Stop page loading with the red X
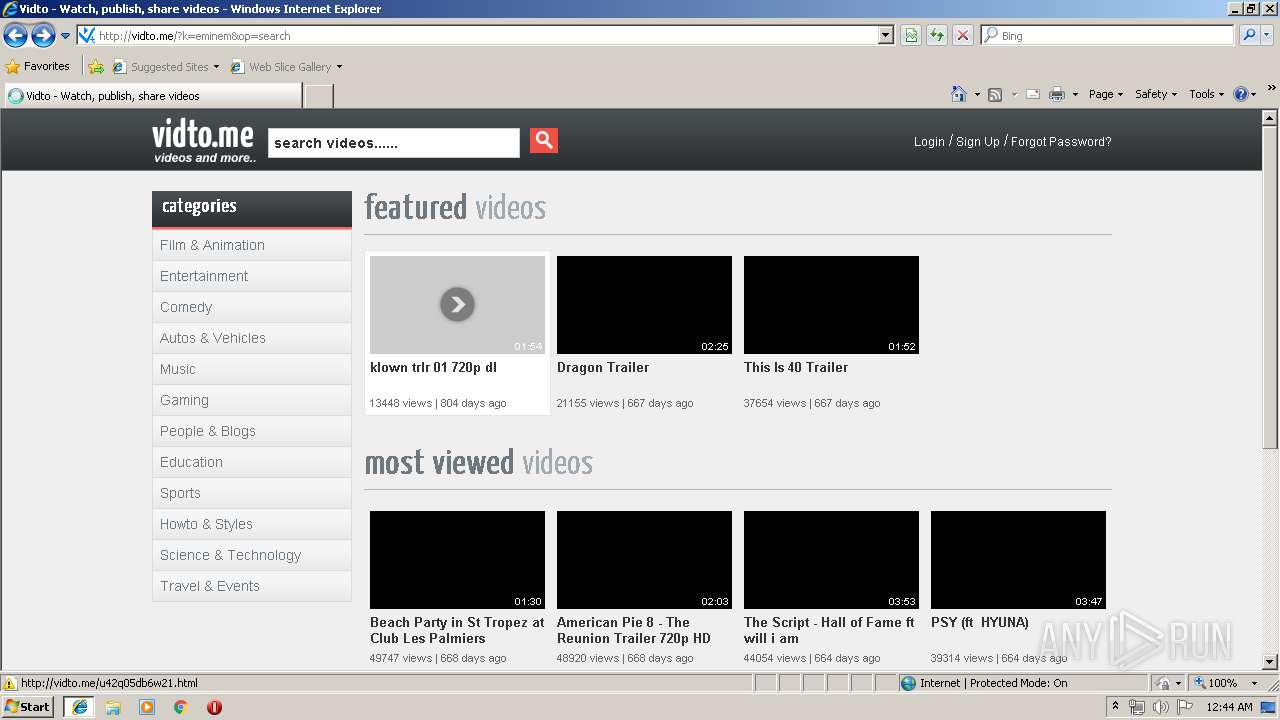This screenshot has width=1280, height=720. (x=963, y=36)
